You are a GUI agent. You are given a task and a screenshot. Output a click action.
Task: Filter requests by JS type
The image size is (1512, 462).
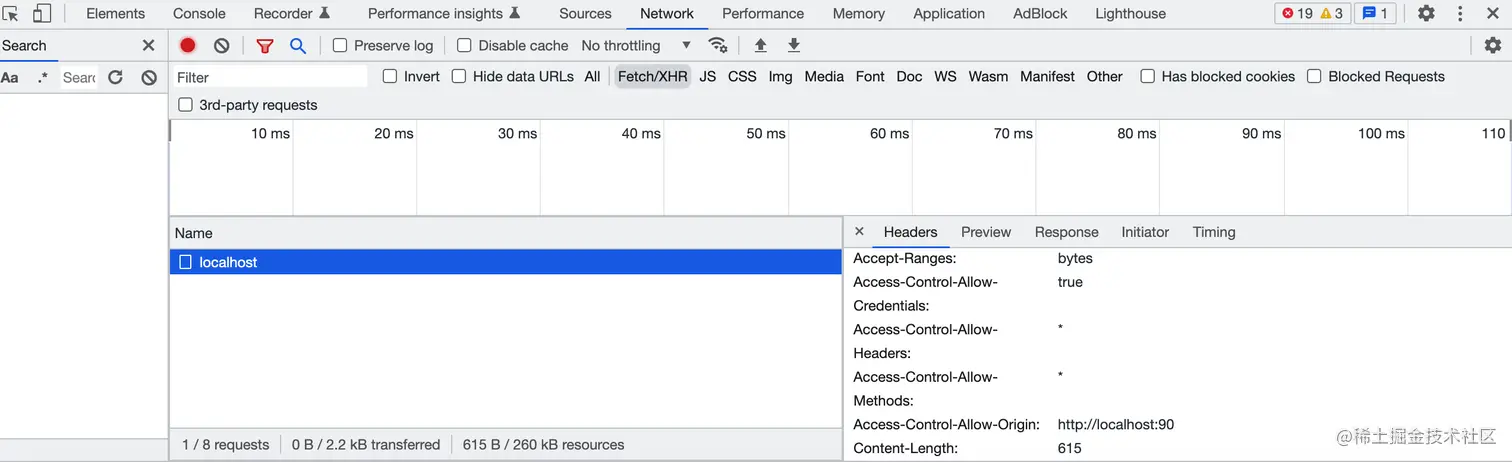click(x=708, y=76)
